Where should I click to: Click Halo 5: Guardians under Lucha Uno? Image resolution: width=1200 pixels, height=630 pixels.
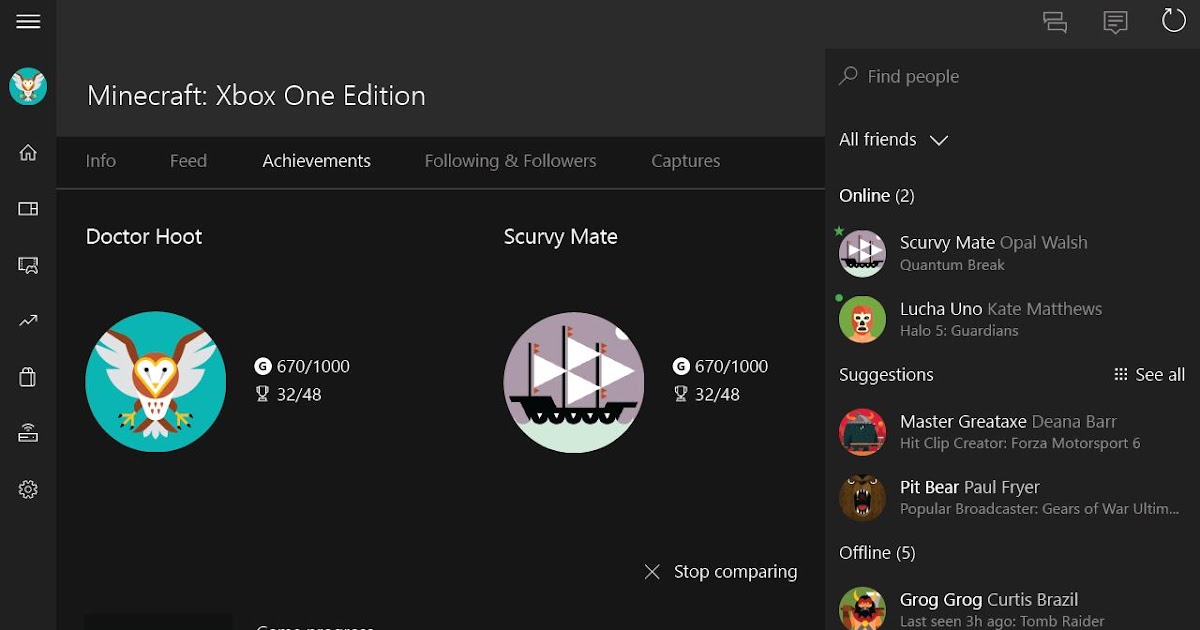959,331
